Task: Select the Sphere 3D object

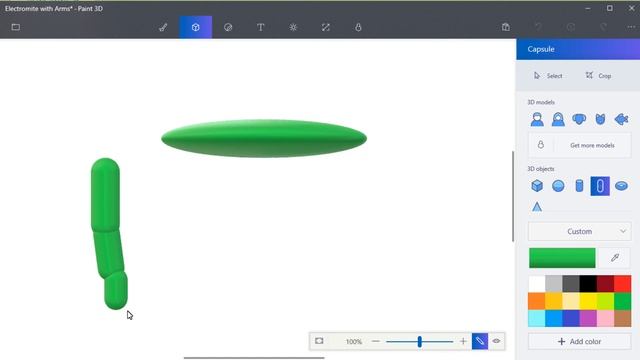Action: click(x=558, y=186)
